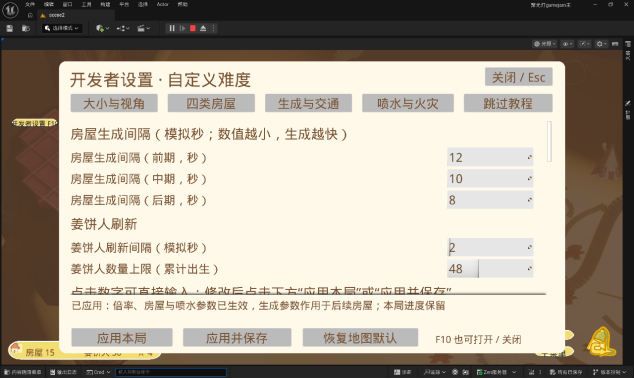This screenshot has width=634, height=379.
Task: Select the 喷水与火灾 tab
Action: tap(408, 104)
